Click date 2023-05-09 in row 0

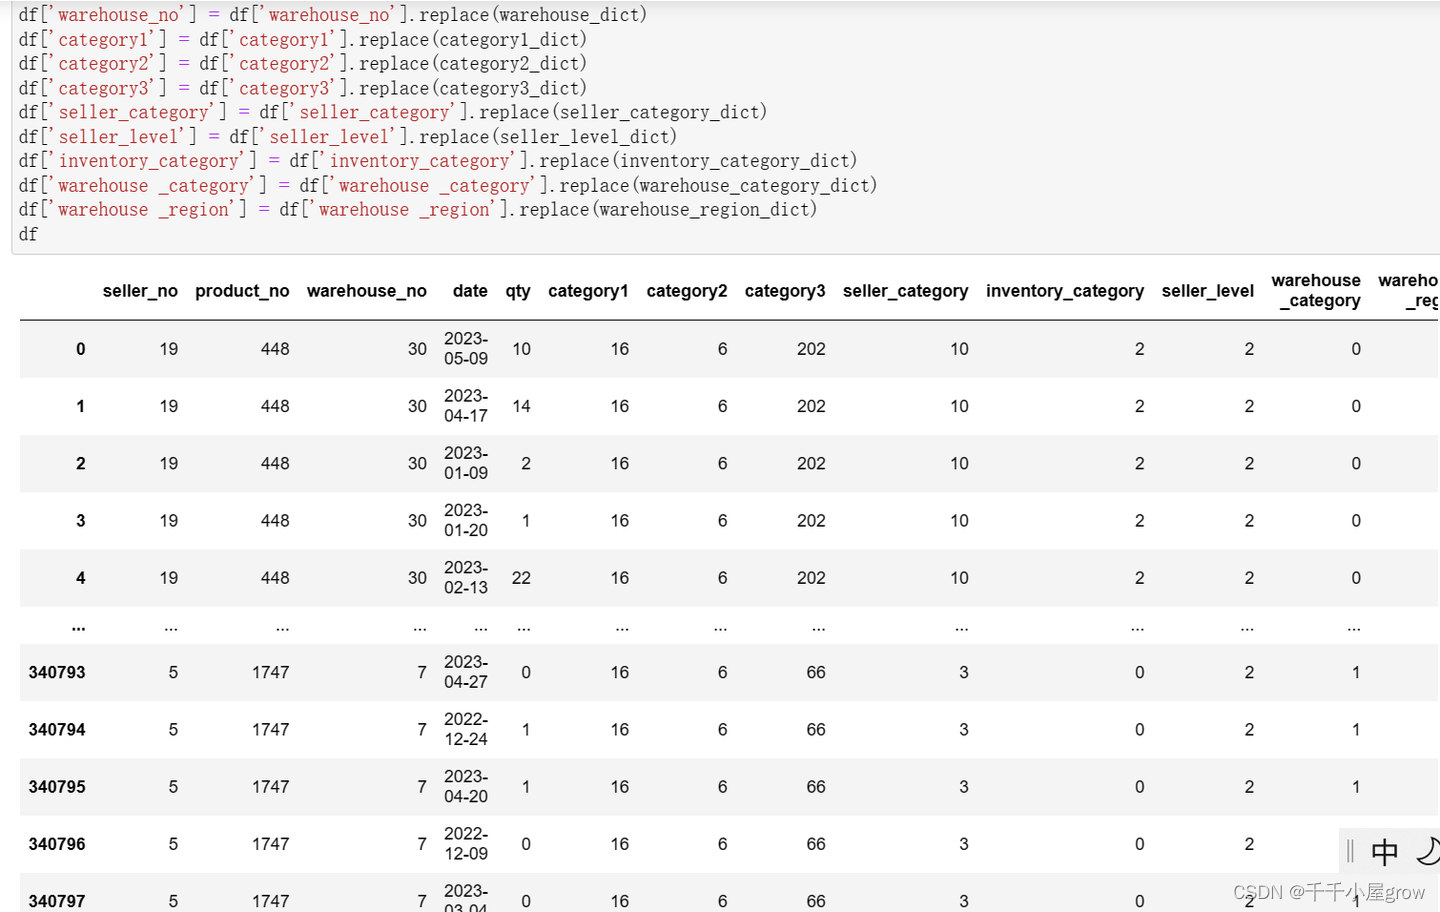pyautogui.click(x=466, y=349)
